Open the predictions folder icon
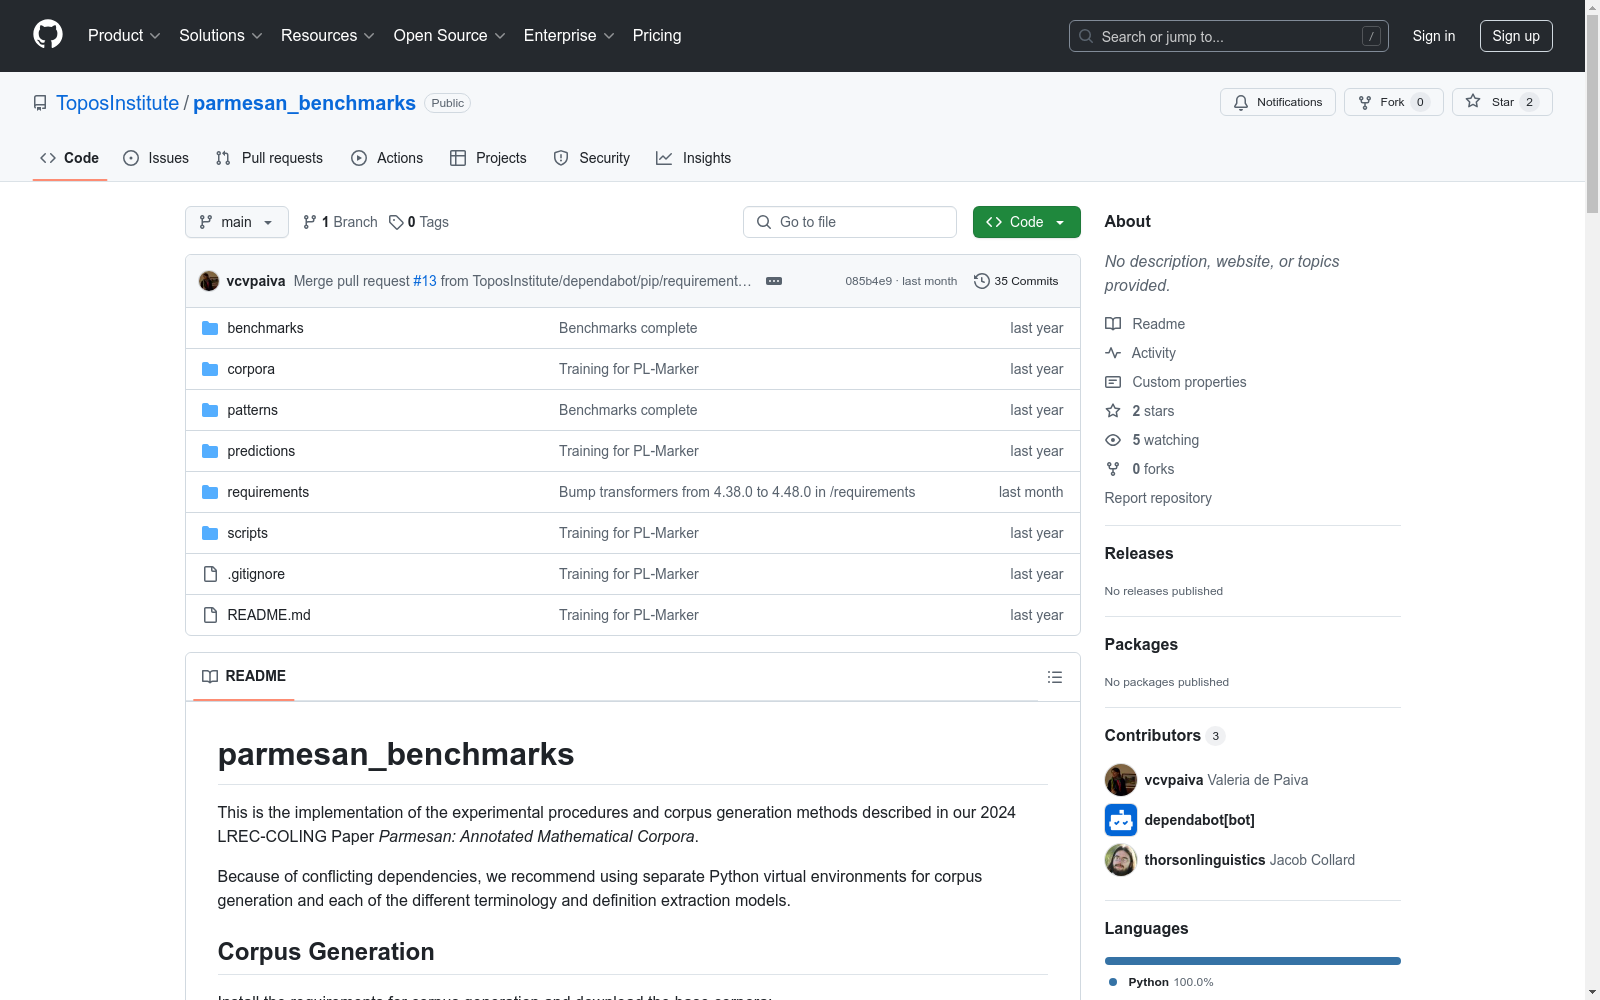Screen dimensions: 1600x1000 (210, 451)
